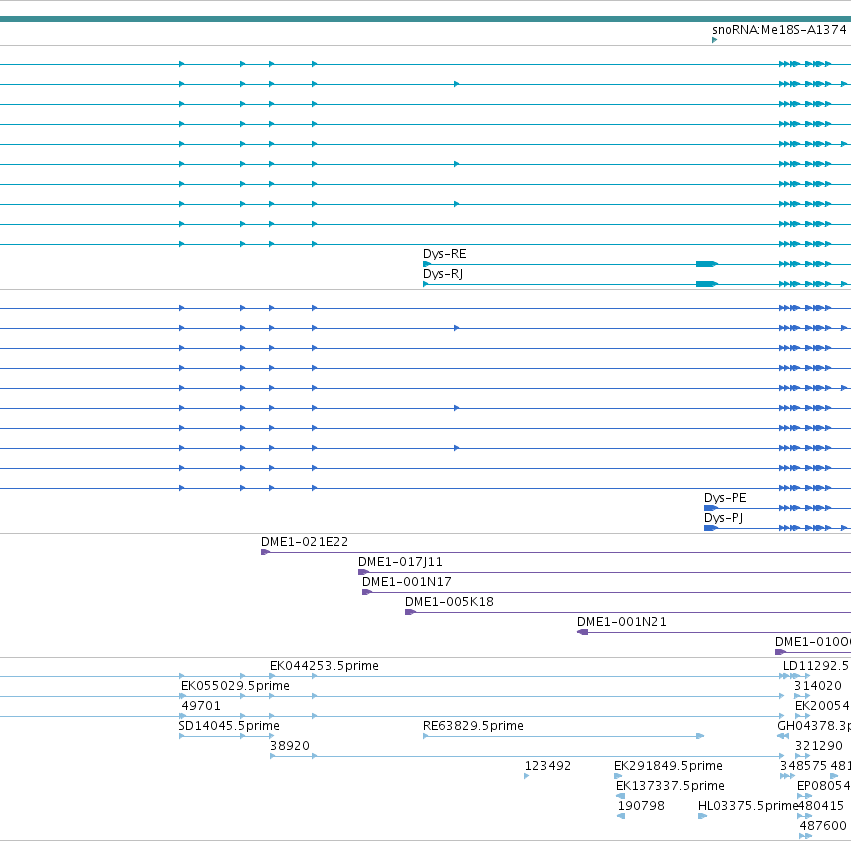Select the HL03375.5prime EST label
The height and width of the screenshot is (841, 851).
pos(748,807)
